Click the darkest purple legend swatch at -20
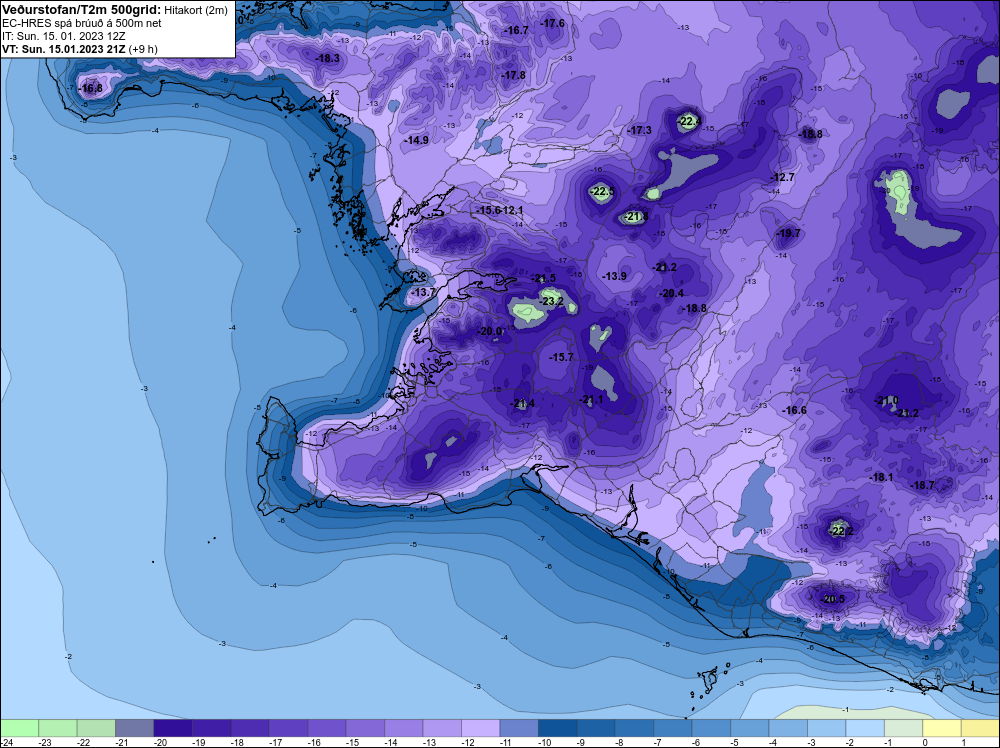This screenshot has width=1000, height=748. pyautogui.click(x=173, y=728)
